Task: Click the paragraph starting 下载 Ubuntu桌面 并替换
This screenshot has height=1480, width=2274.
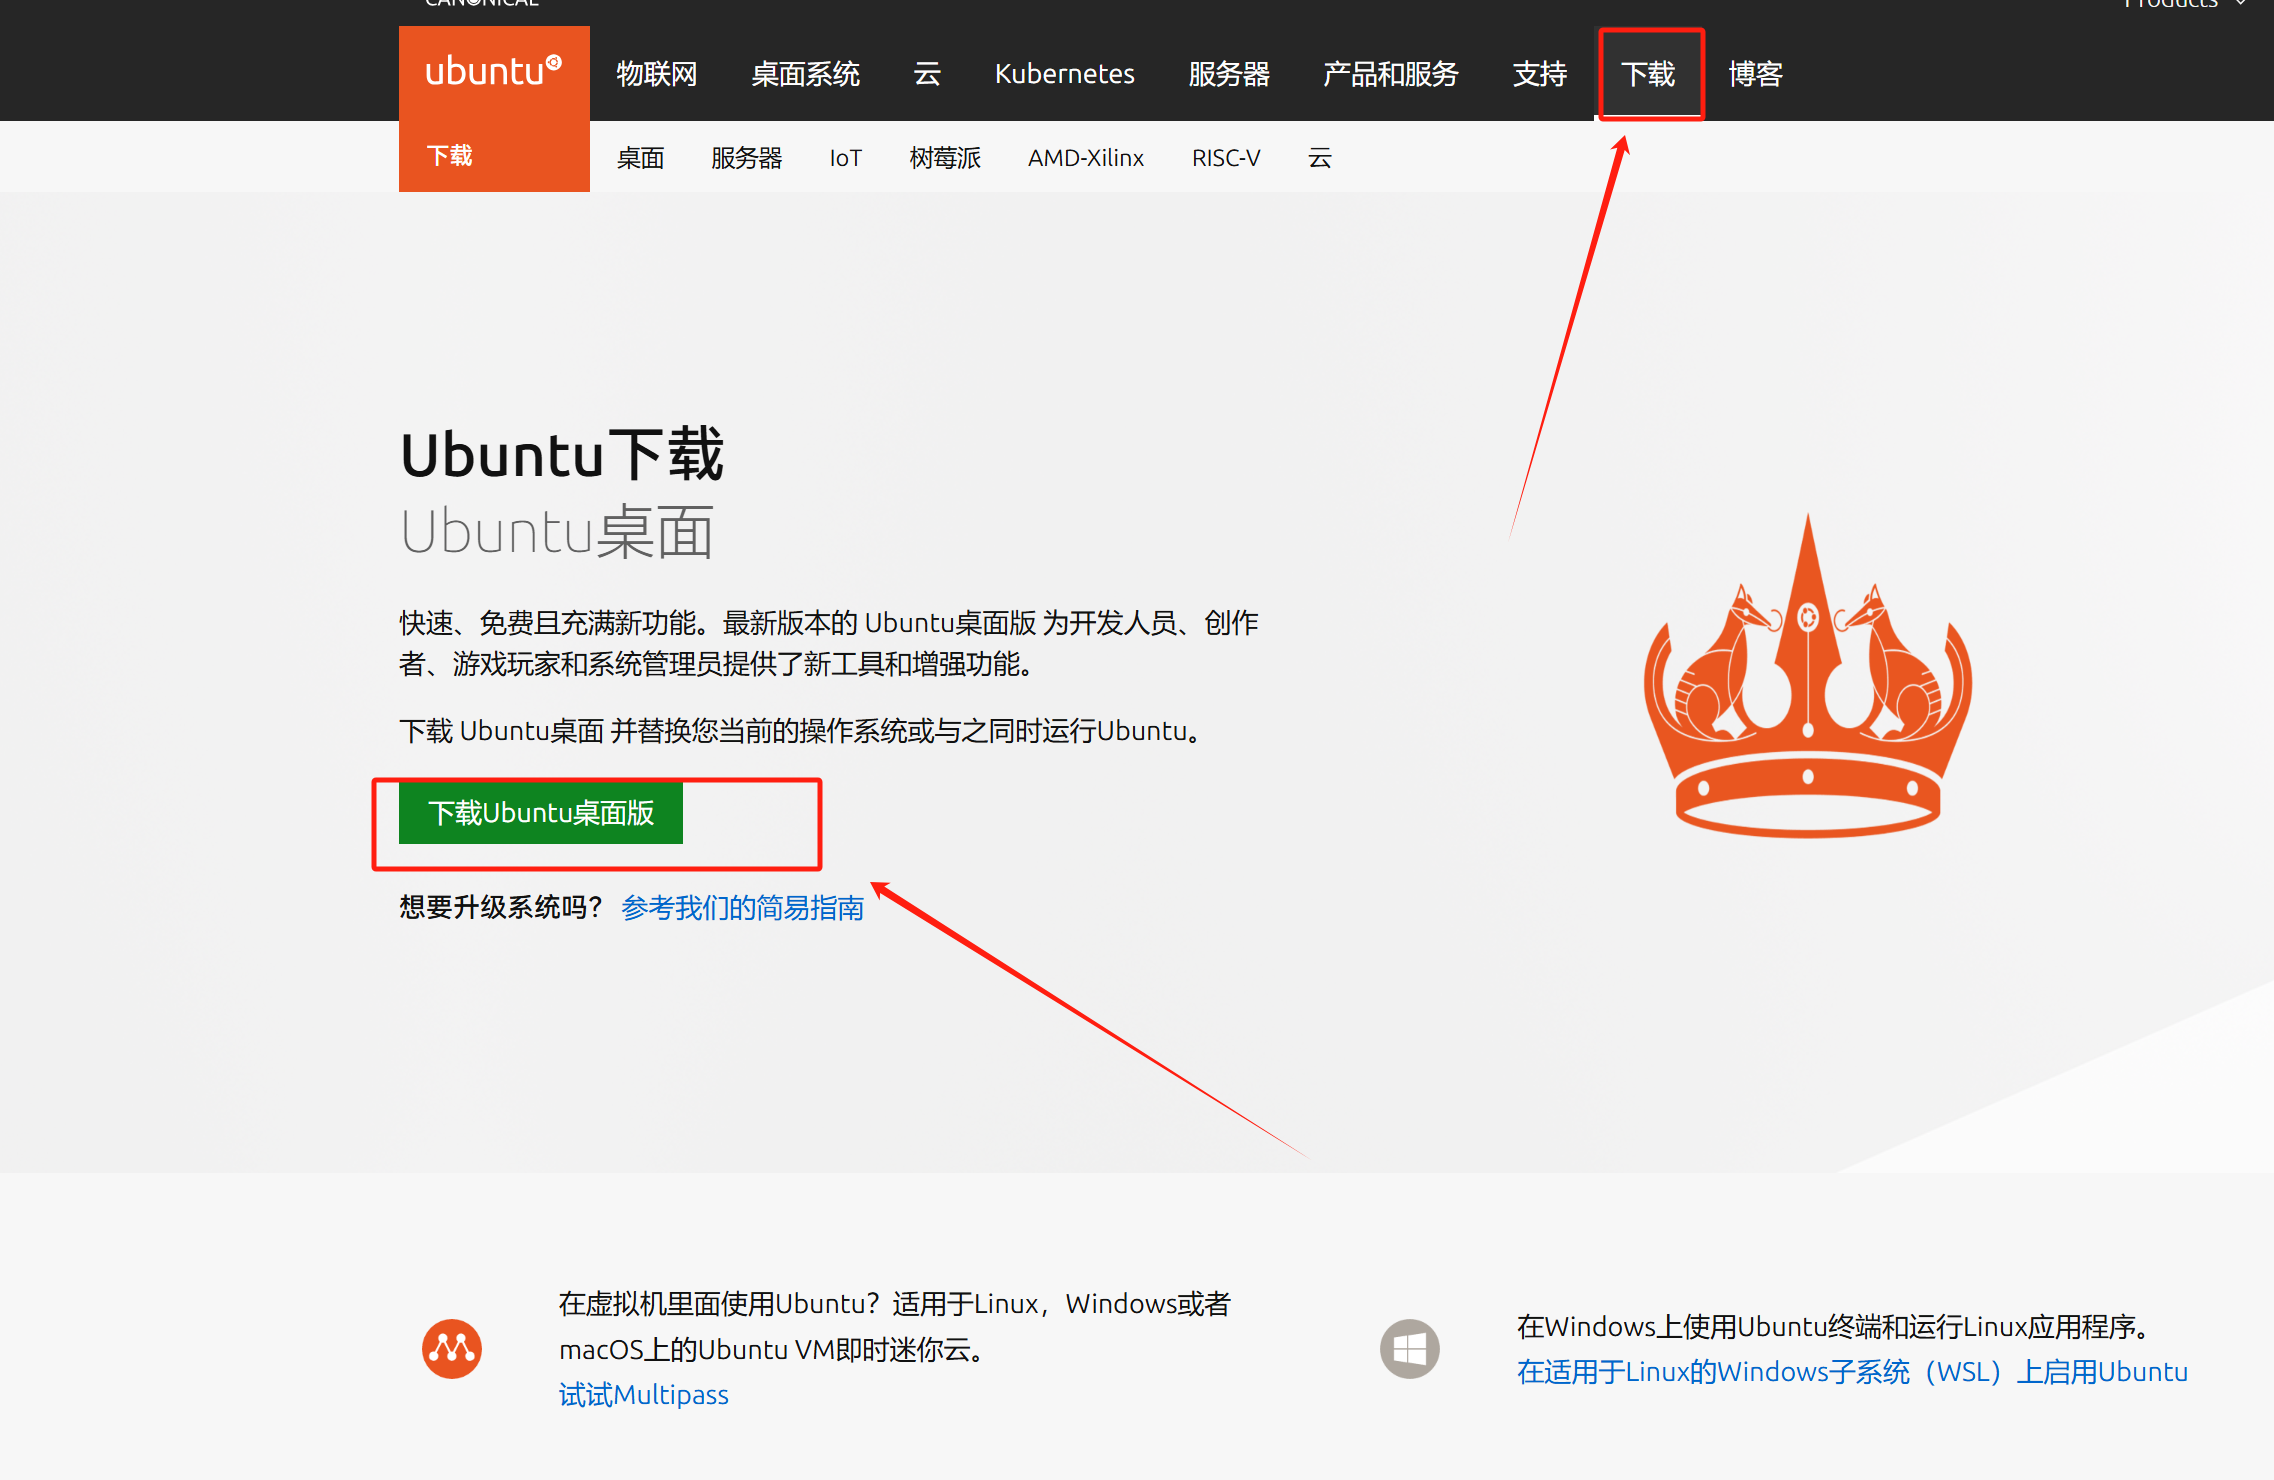Action: [800, 731]
